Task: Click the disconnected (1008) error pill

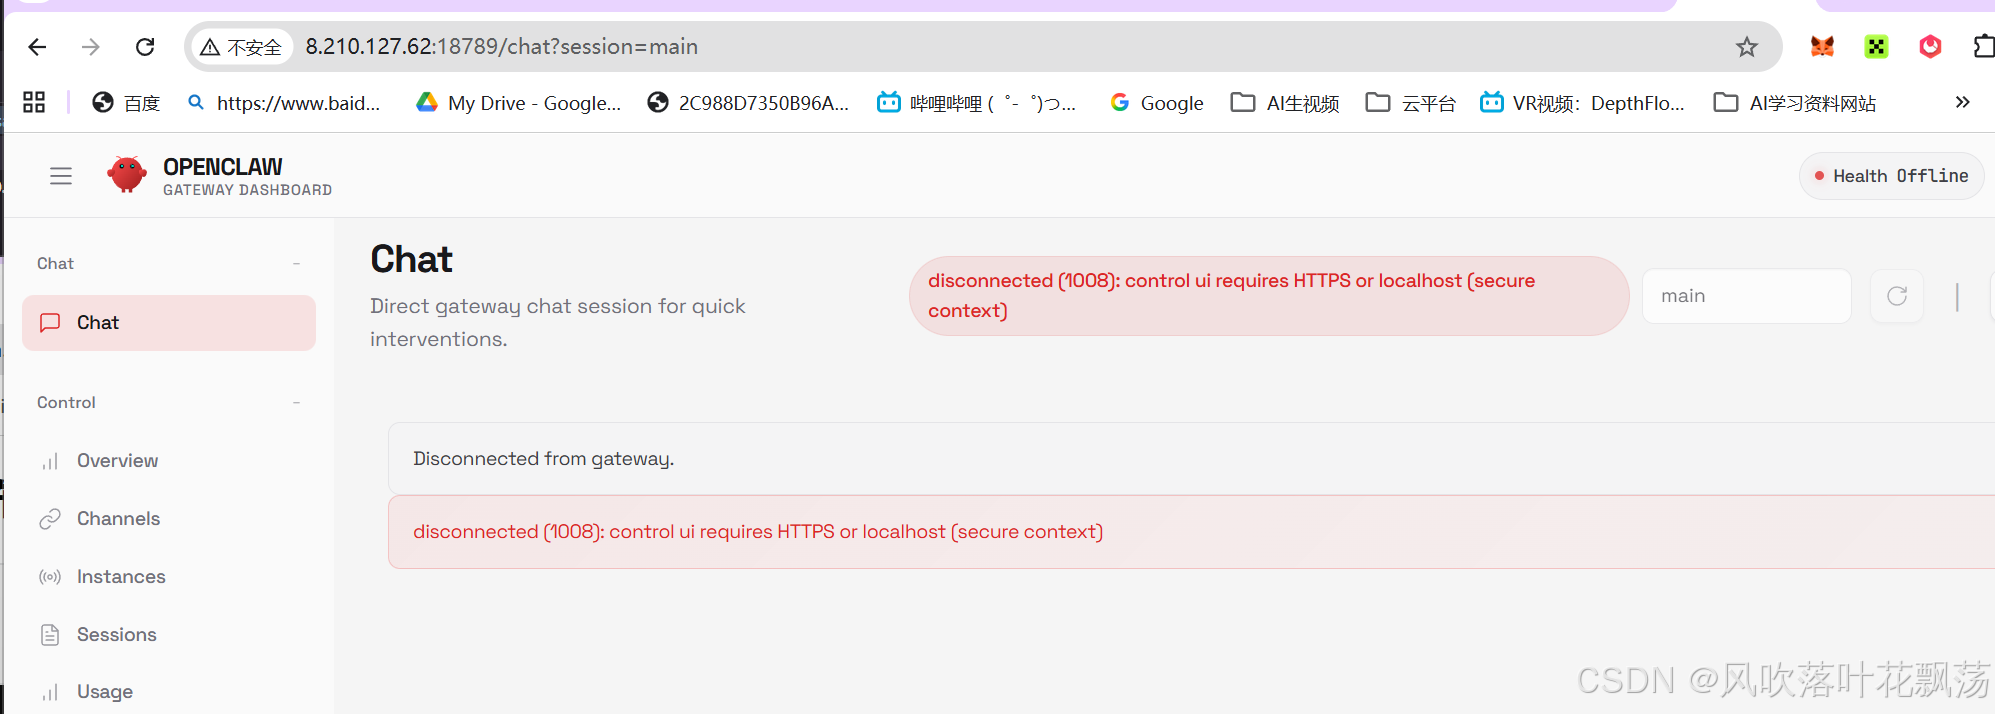Action: 1269,296
